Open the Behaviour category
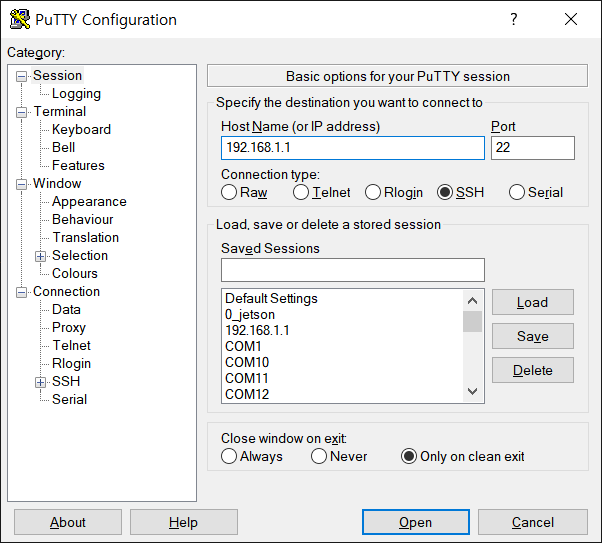 (83, 220)
